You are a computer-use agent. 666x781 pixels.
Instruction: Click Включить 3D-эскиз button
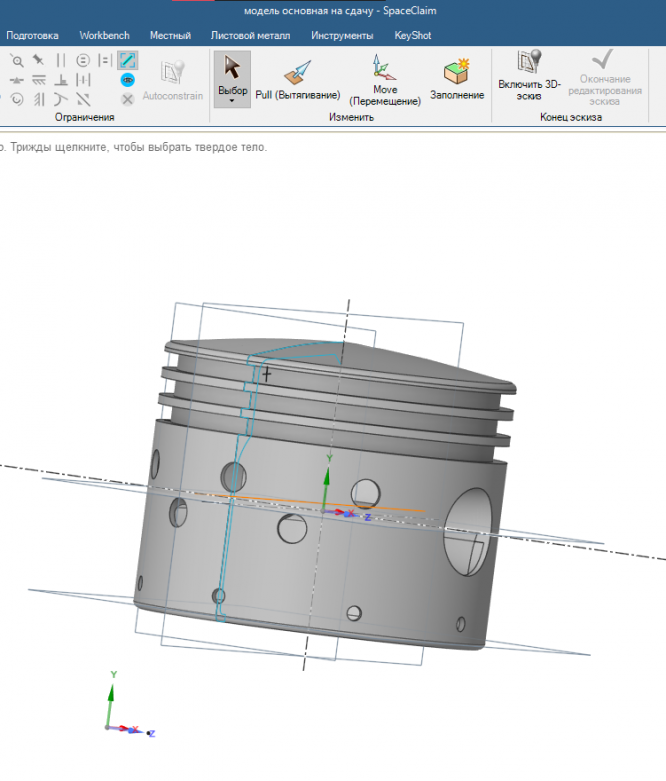pyautogui.click(x=529, y=75)
